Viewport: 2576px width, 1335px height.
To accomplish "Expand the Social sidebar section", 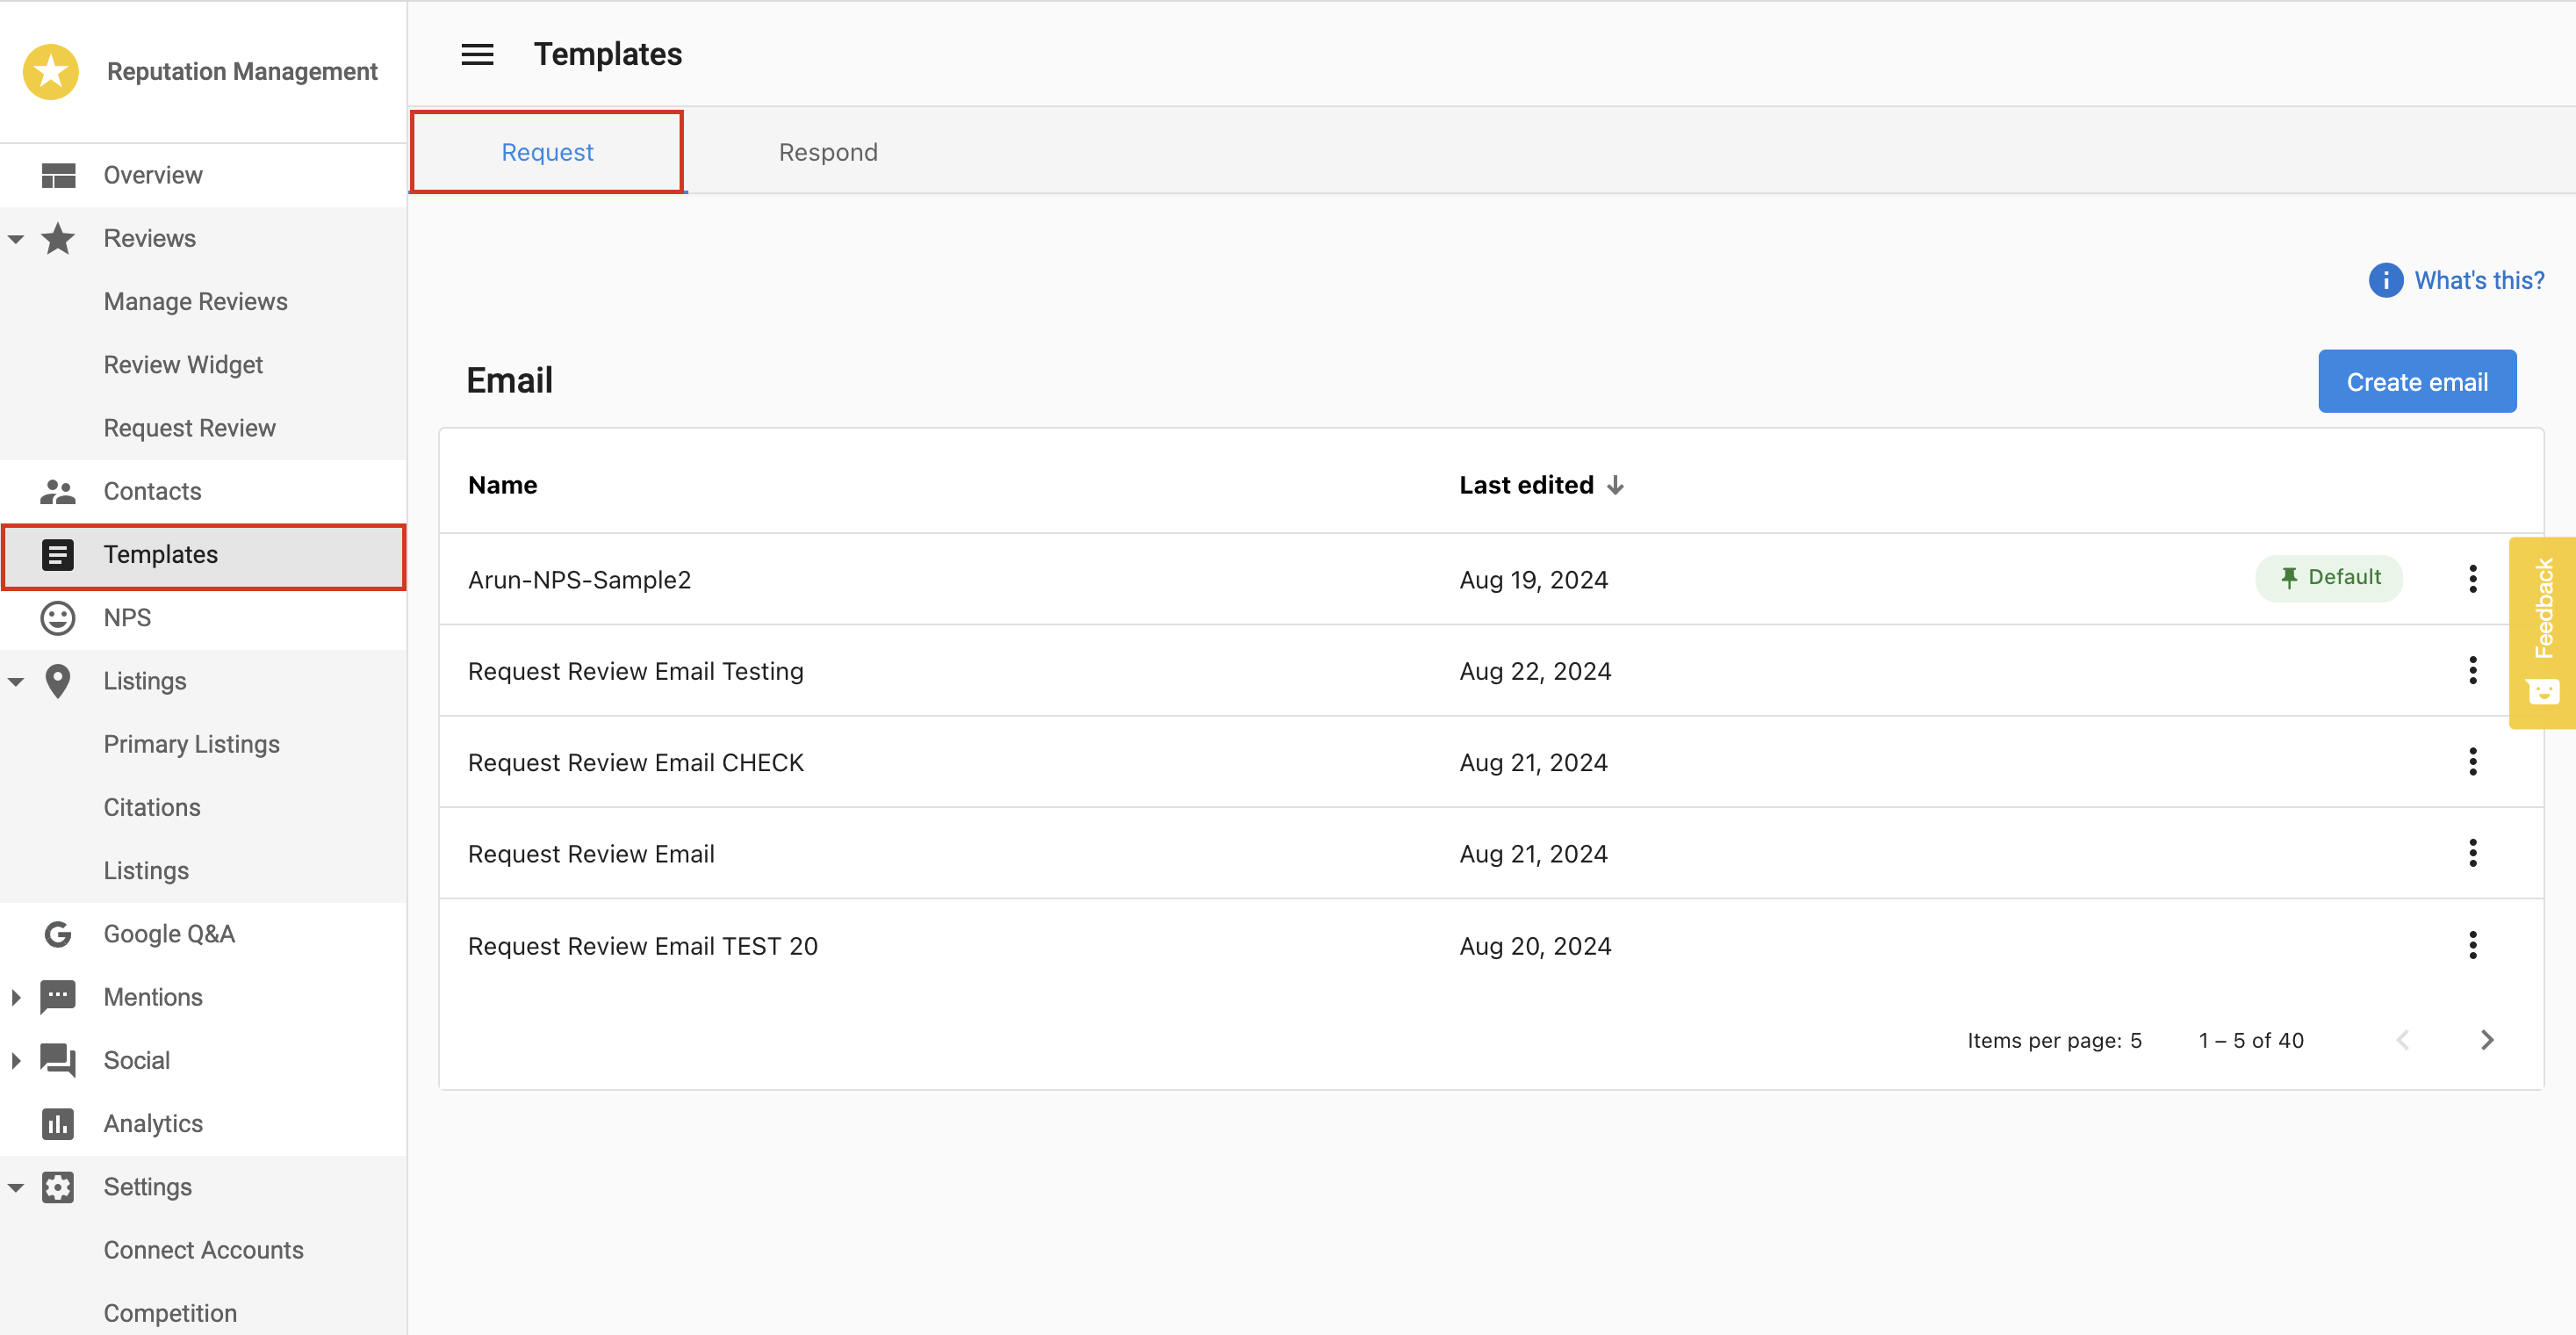I will pyautogui.click(x=15, y=1060).
